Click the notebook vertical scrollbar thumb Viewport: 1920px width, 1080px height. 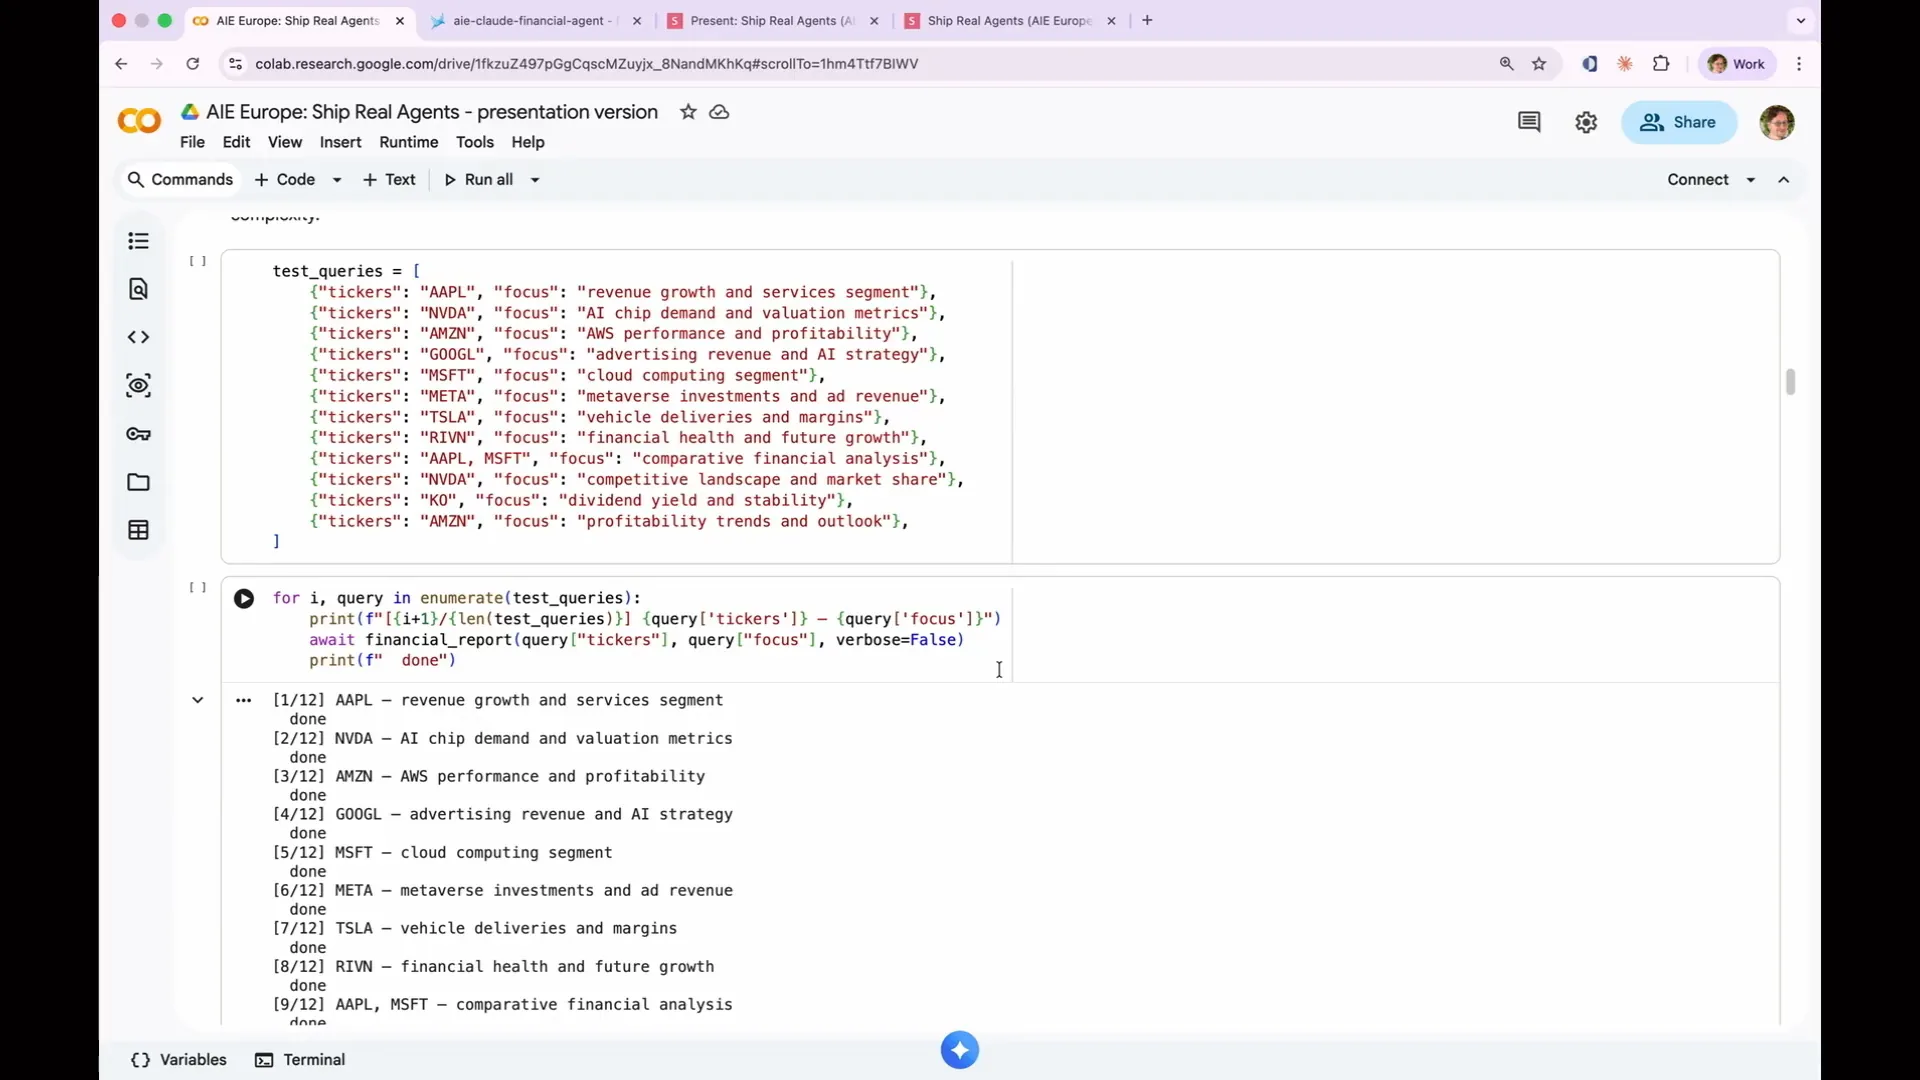point(1790,382)
